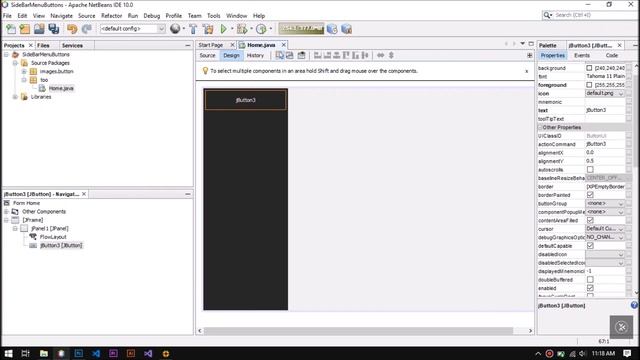Toggle the defaultCapable checkbox
This screenshot has height=360, width=640.
[590, 246]
